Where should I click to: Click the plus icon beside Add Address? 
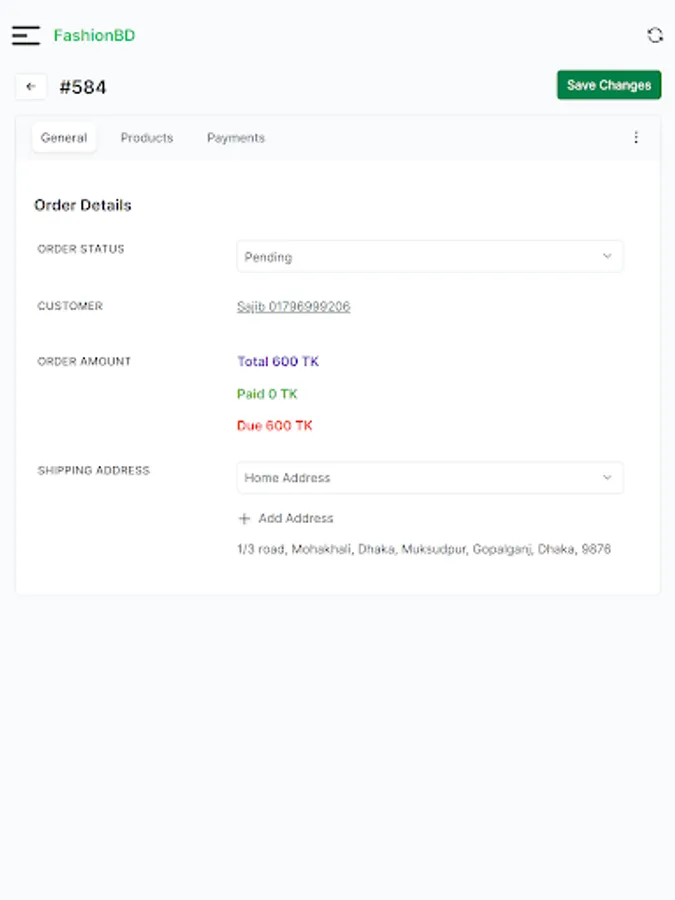tap(244, 519)
